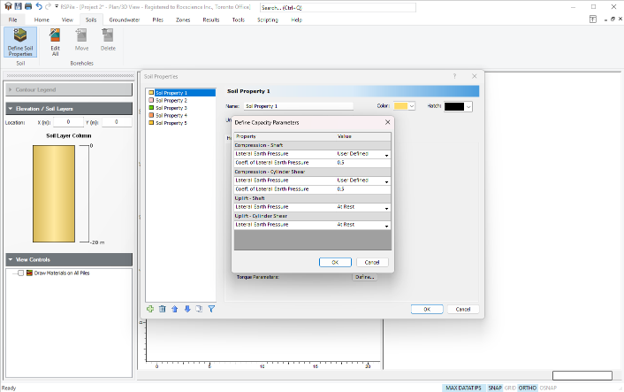The image size is (624, 392).
Task: Click Define button for Torque Parameters
Action: pyautogui.click(x=365, y=277)
